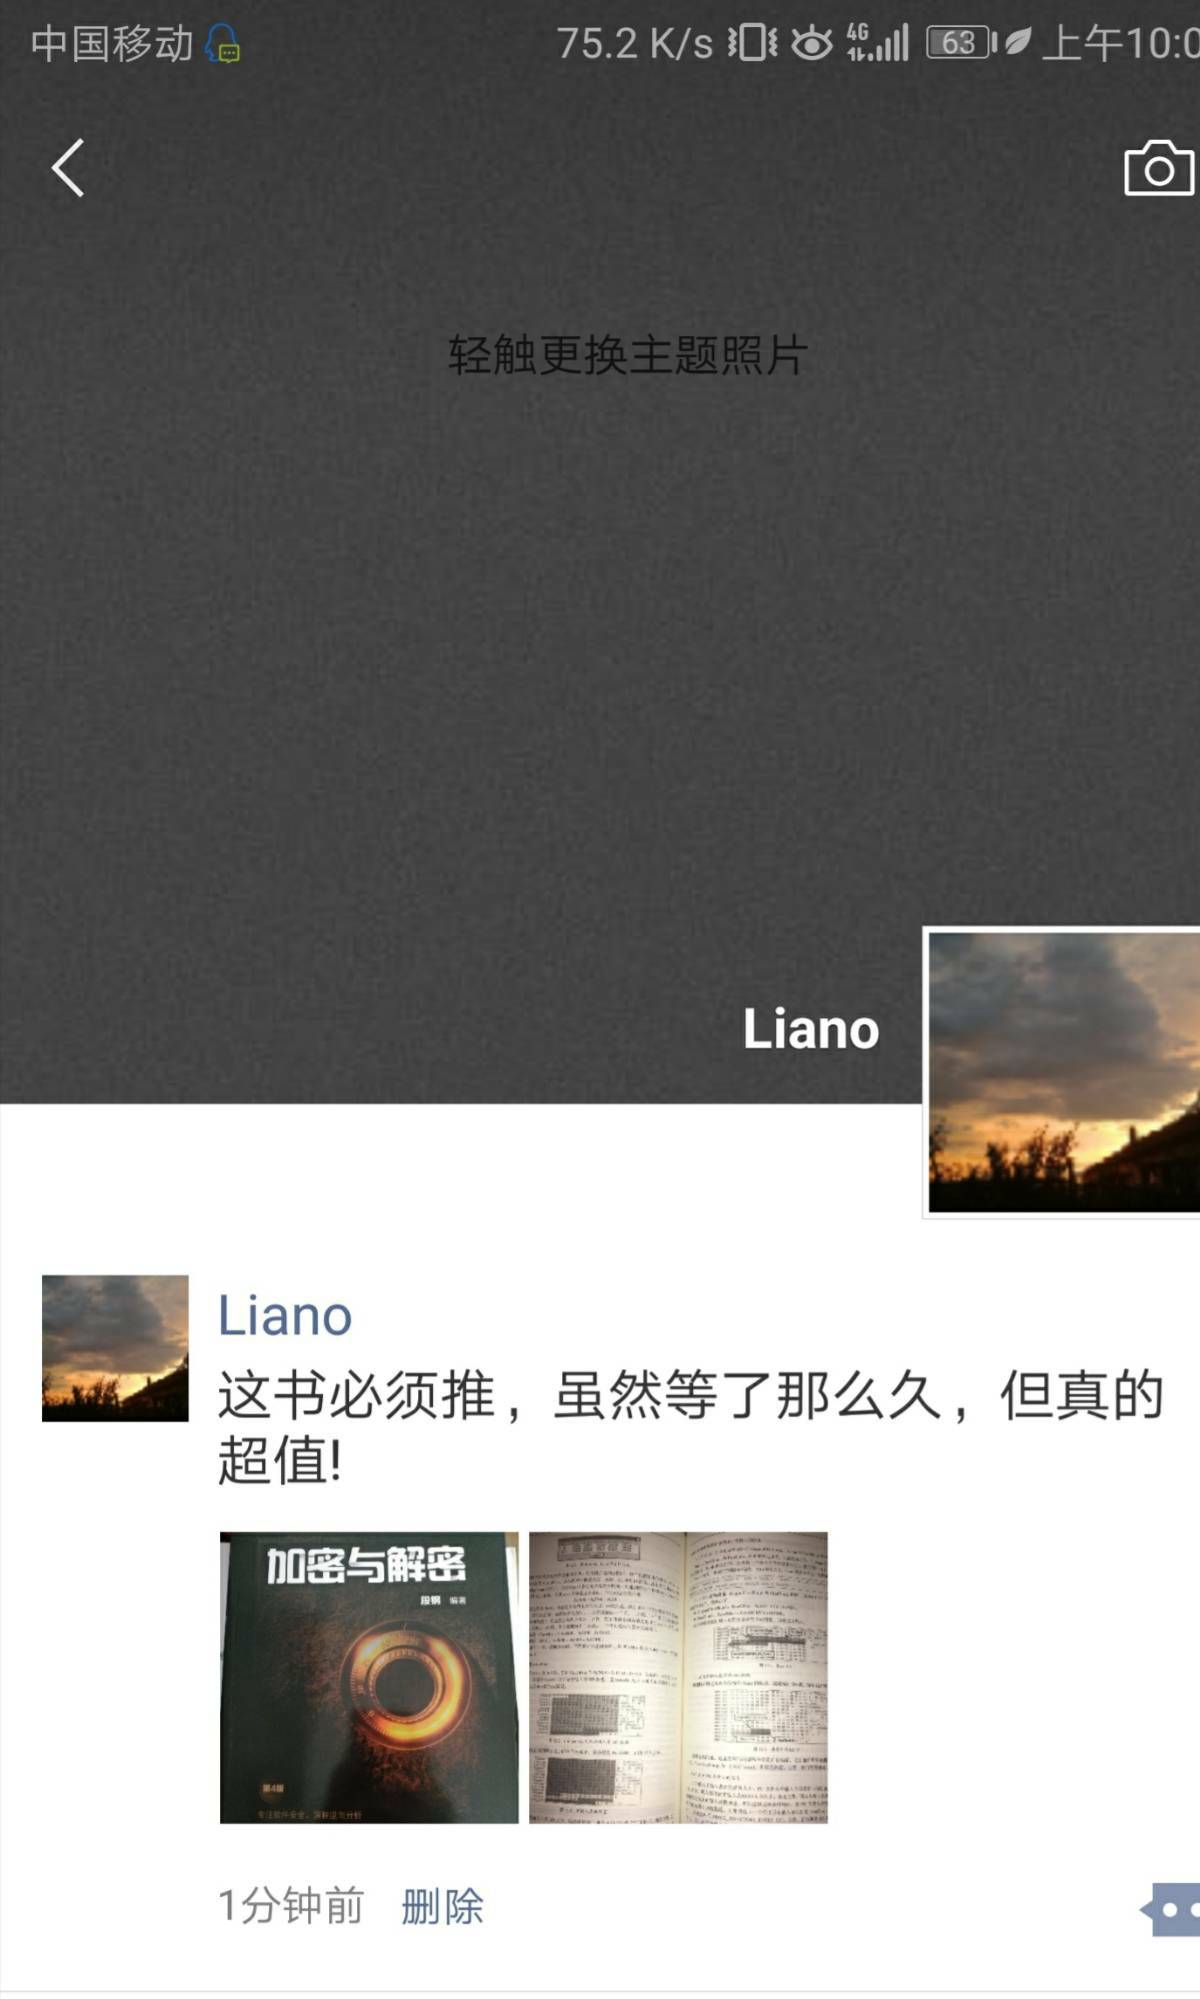The image size is (1200, 1999).
Task: Tap the battery indicator showing 63
Action: coord(962,43)
